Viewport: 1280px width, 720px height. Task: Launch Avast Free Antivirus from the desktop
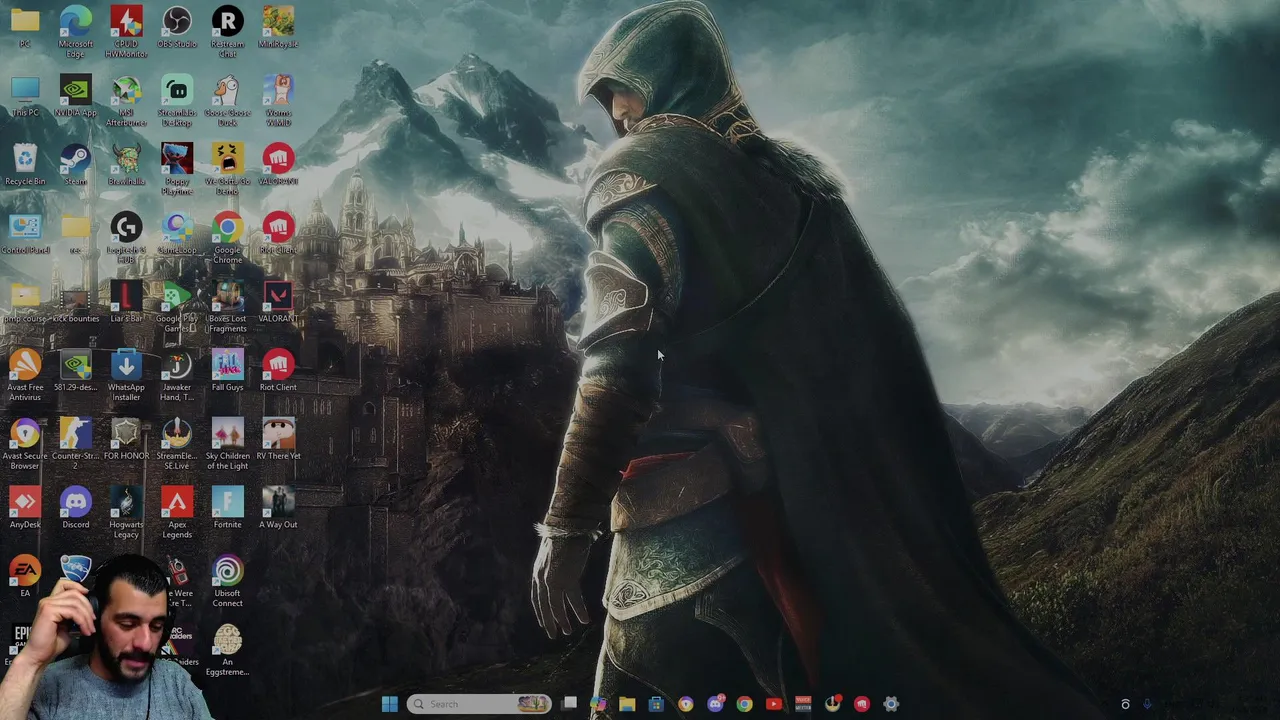25,374
